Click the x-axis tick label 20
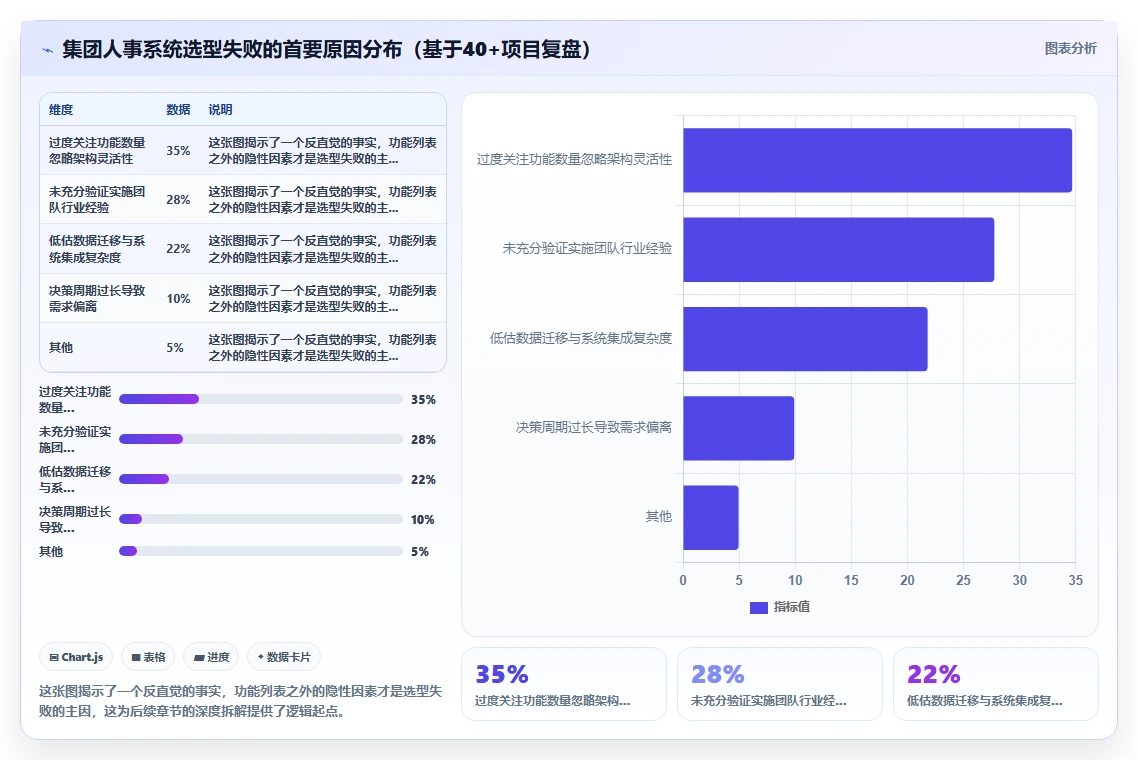1138x760 pixels. [x=907, y=581]
